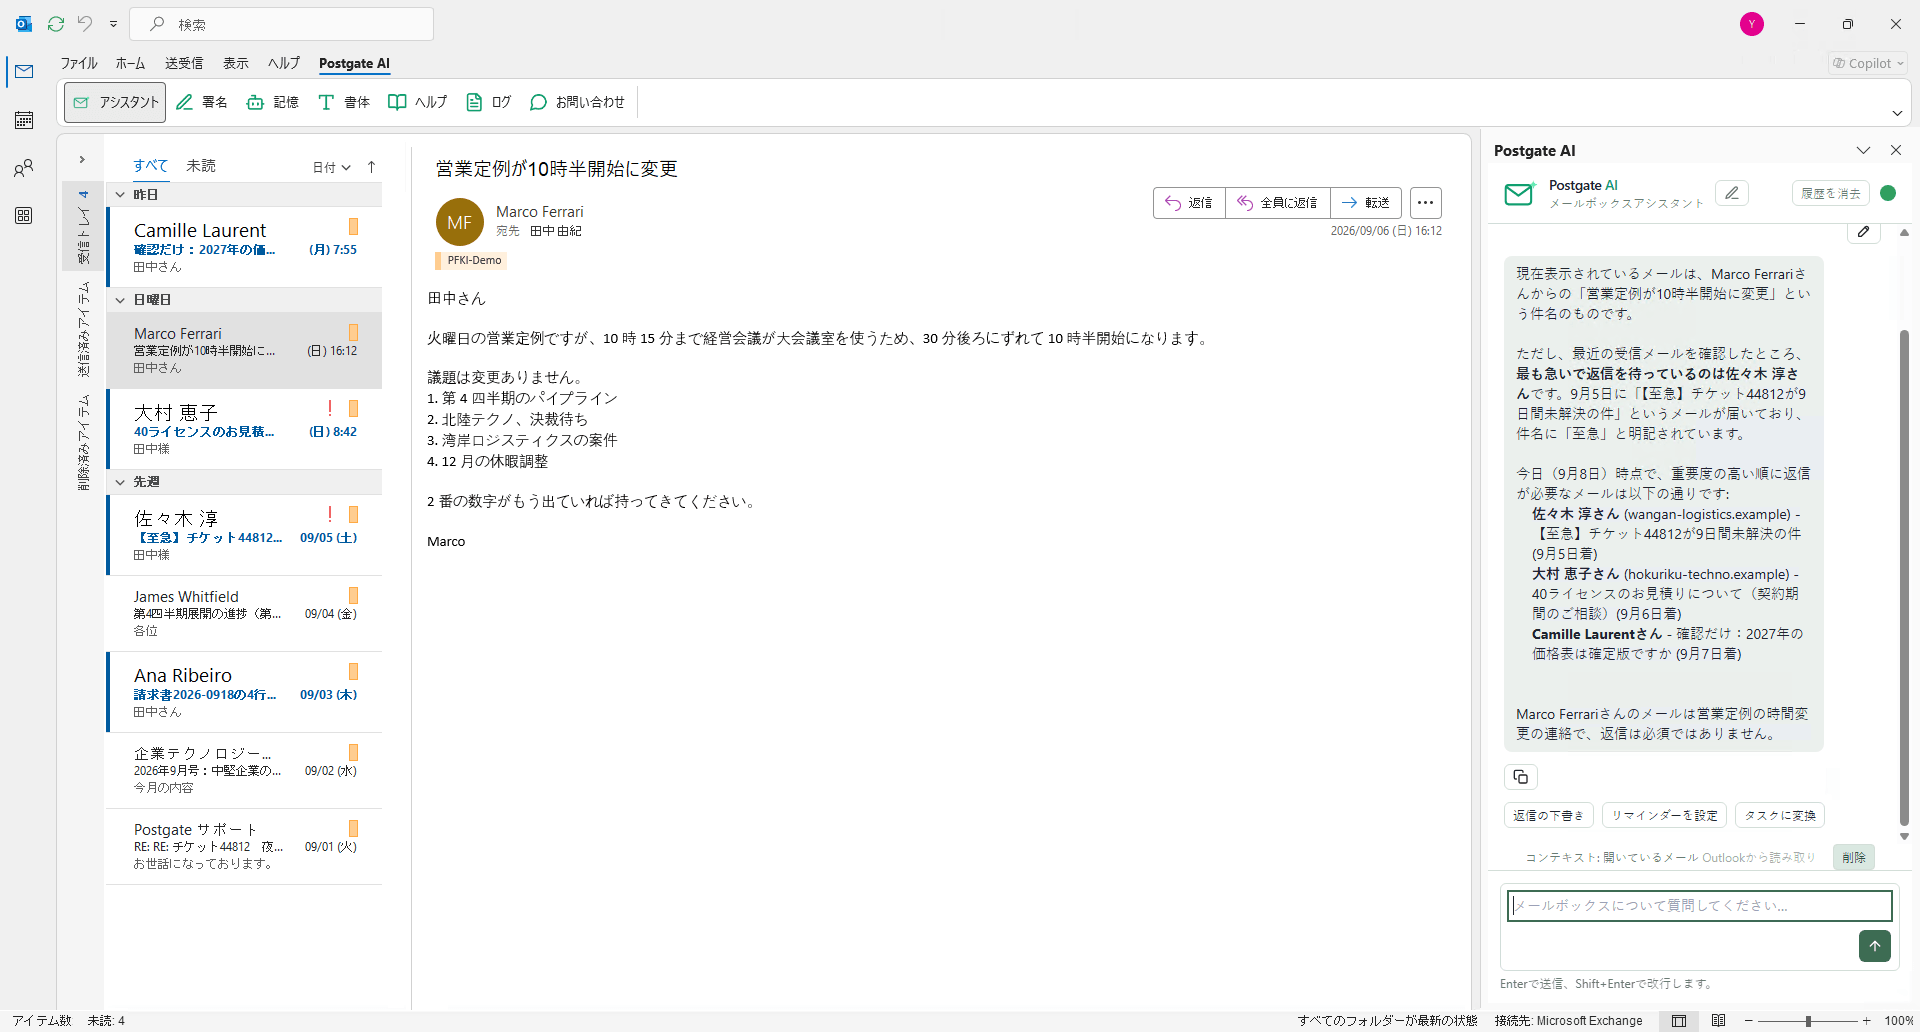
Task: Select the Postgate AI ribbon tab
Action: click(x=354, y=63)
